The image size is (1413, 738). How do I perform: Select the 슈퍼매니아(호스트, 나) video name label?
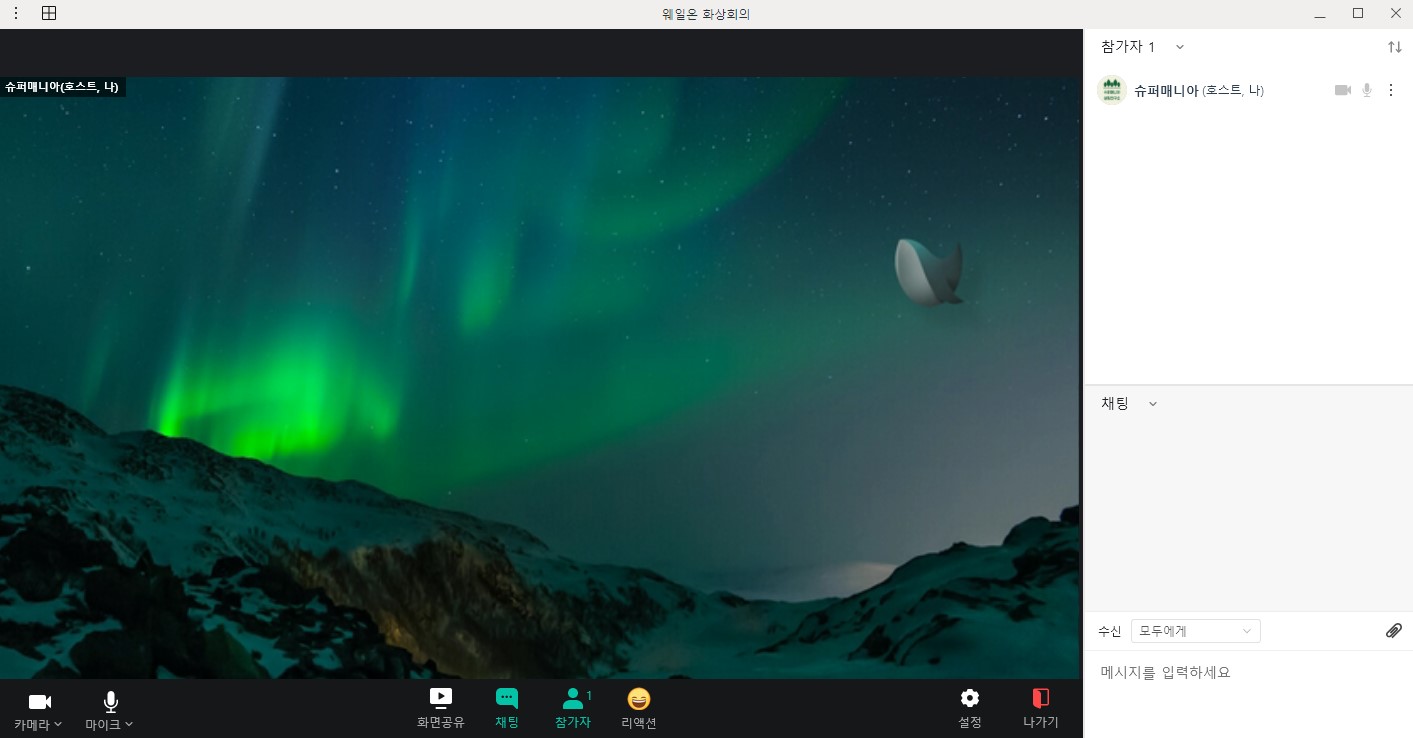[x=62, y=87]
